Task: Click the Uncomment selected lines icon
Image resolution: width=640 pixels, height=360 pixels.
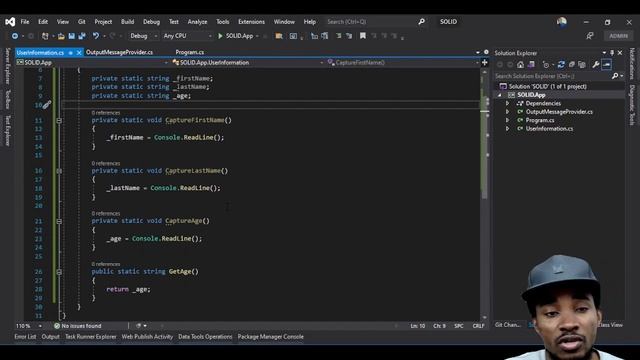Action: tap(349, 36)
